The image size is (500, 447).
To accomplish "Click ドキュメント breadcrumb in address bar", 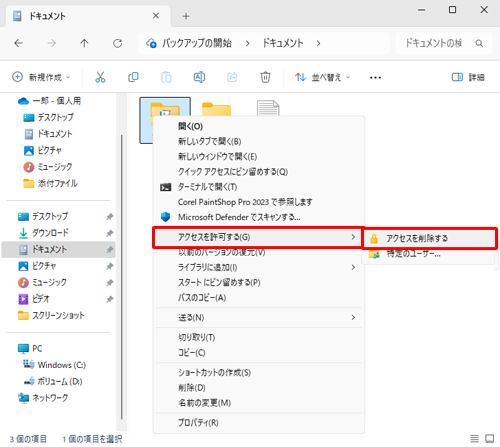I will click(x=283, y=43).
